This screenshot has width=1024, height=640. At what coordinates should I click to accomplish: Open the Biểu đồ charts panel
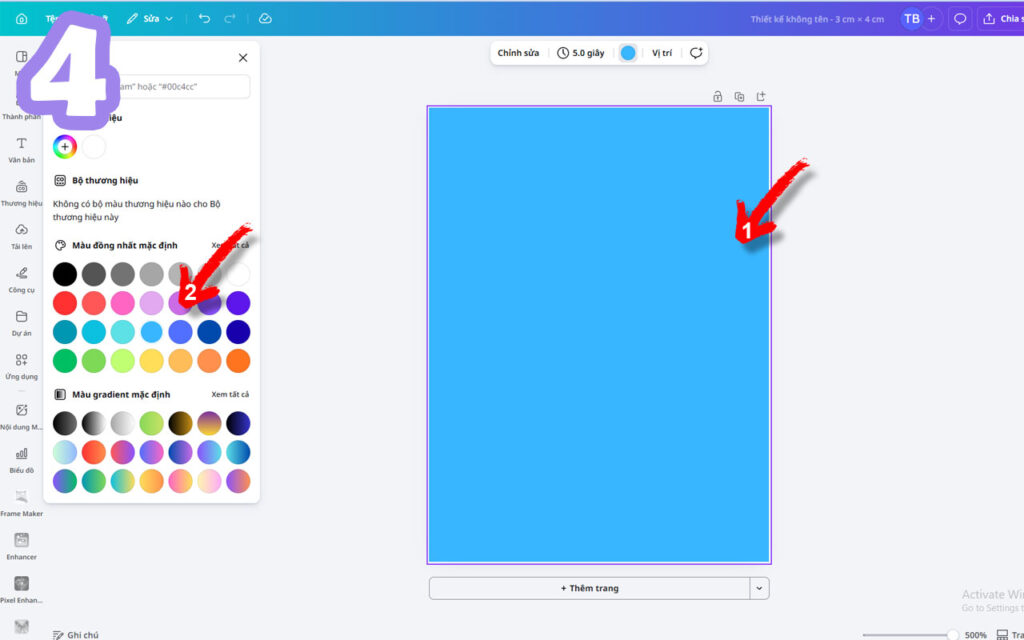click(x=22, y=460)
